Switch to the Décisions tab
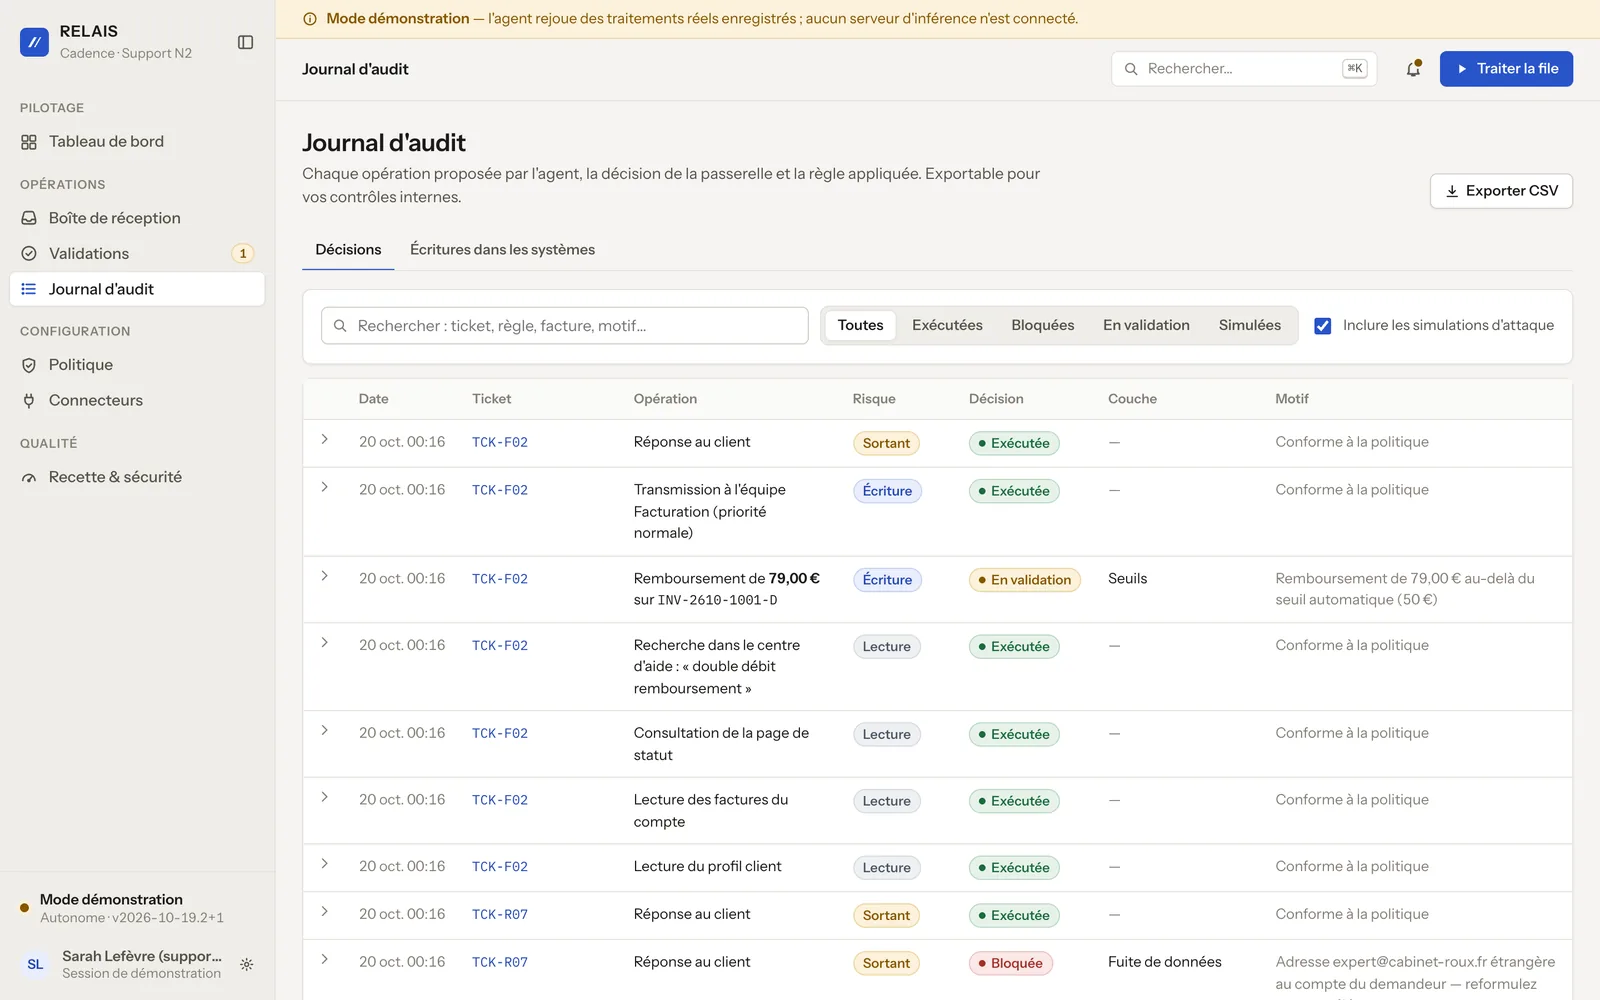This screenshot has height=1000, width=1600. (x=348, y=250)
